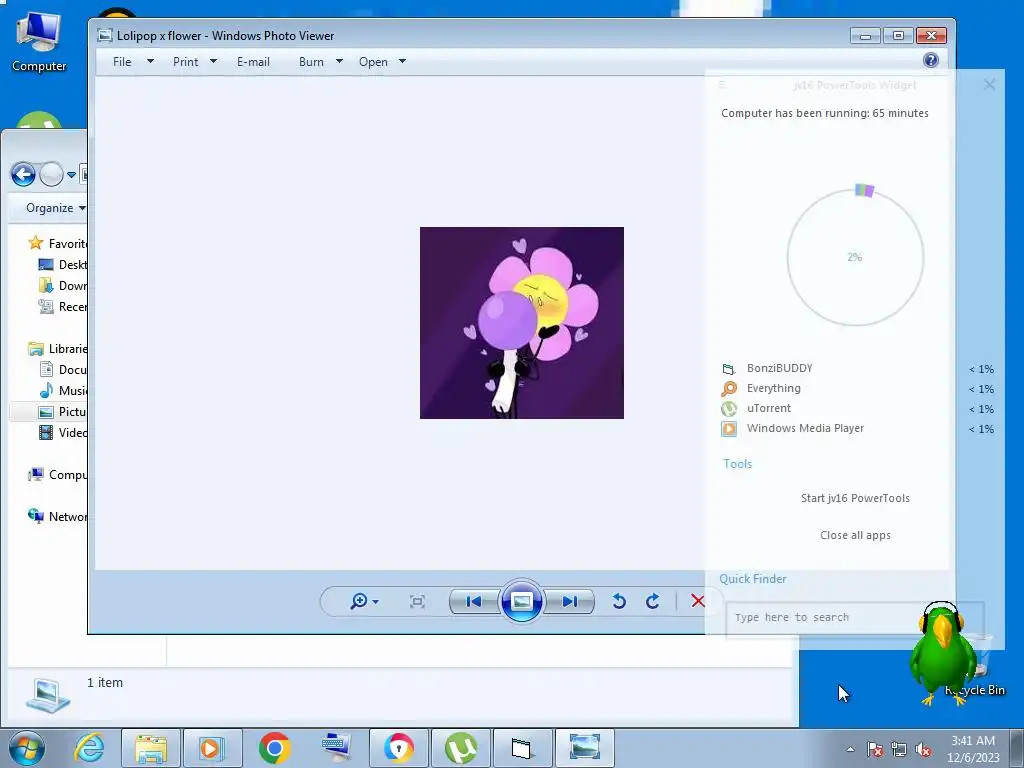Close the jv16 PowerTools Widget
The width and height of the screenshot is (1024, 768).
click(x=989, y=84)
